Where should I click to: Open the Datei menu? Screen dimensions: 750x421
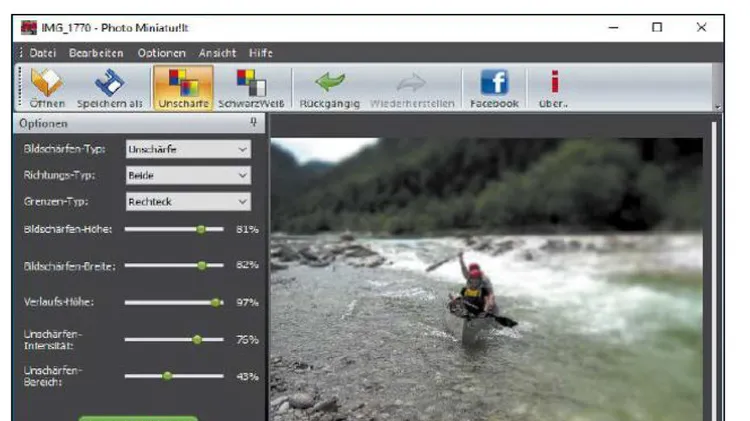pos(43,53)
